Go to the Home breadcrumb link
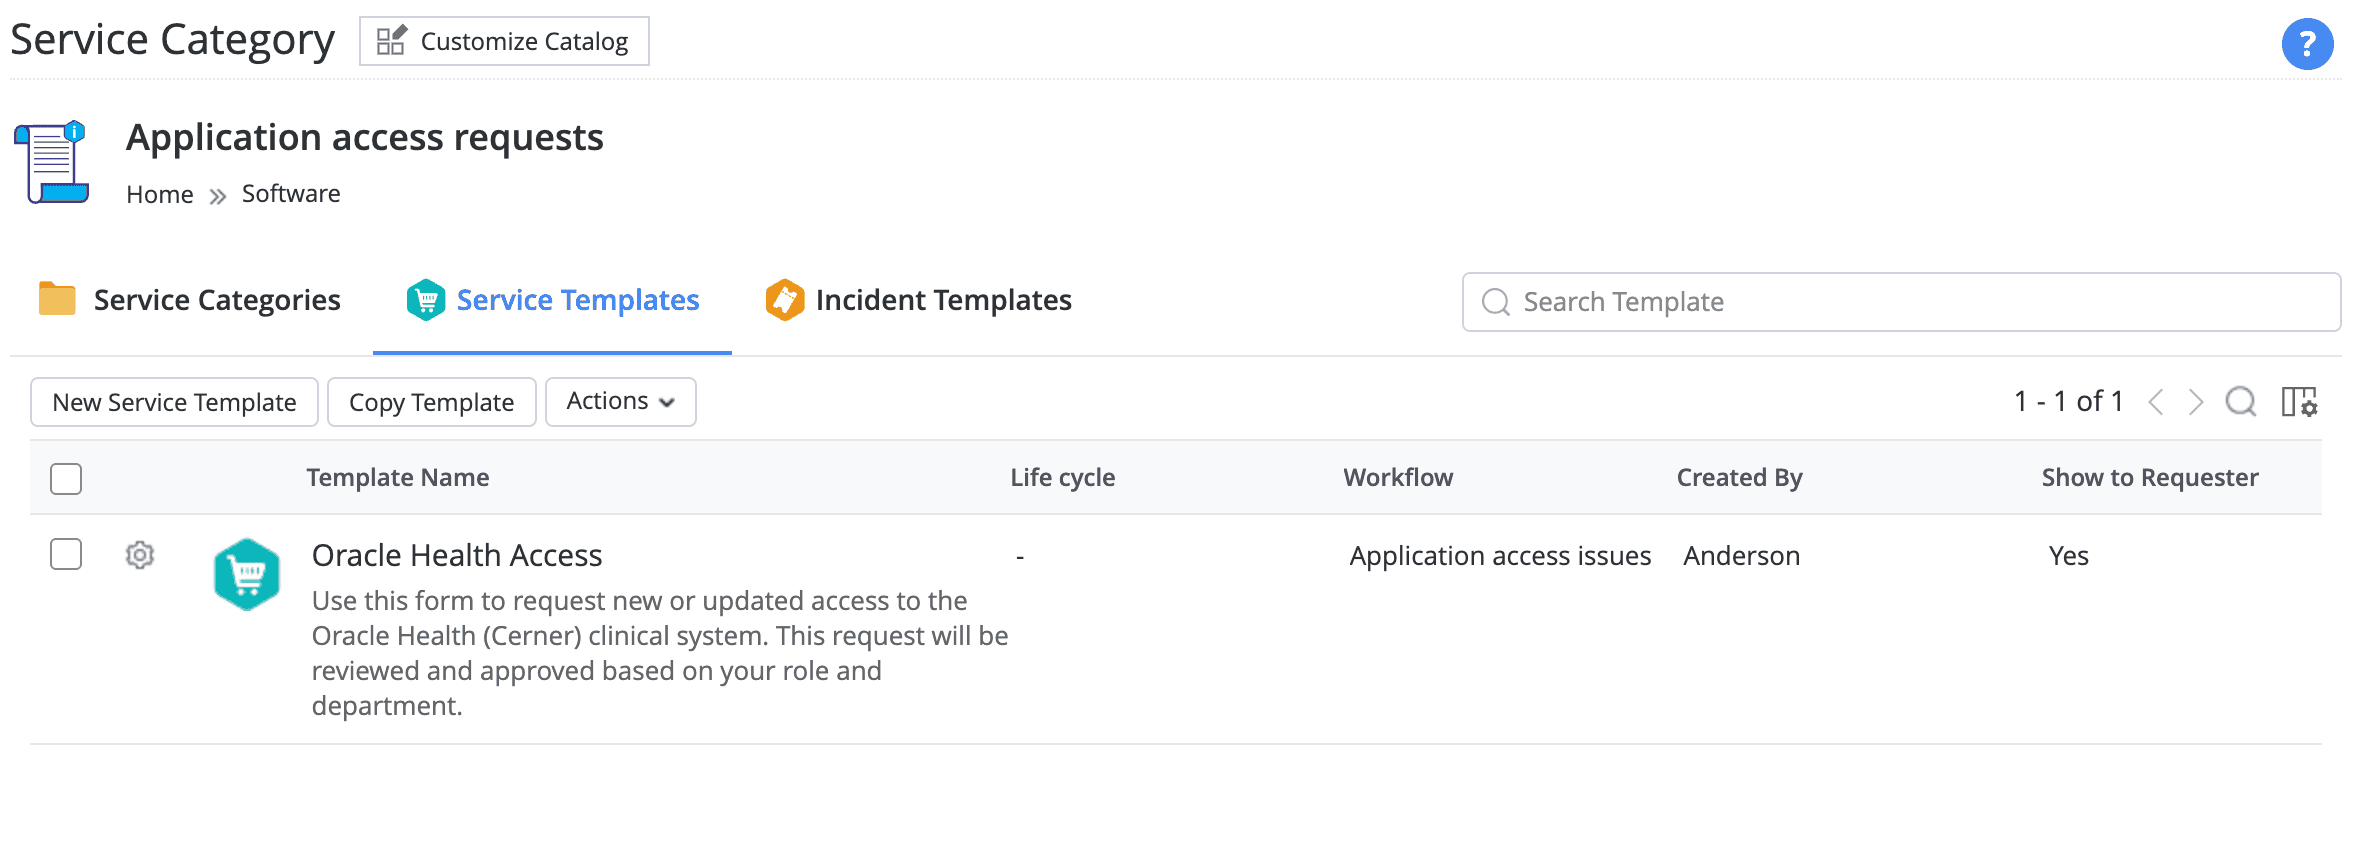 pos(160,194)
